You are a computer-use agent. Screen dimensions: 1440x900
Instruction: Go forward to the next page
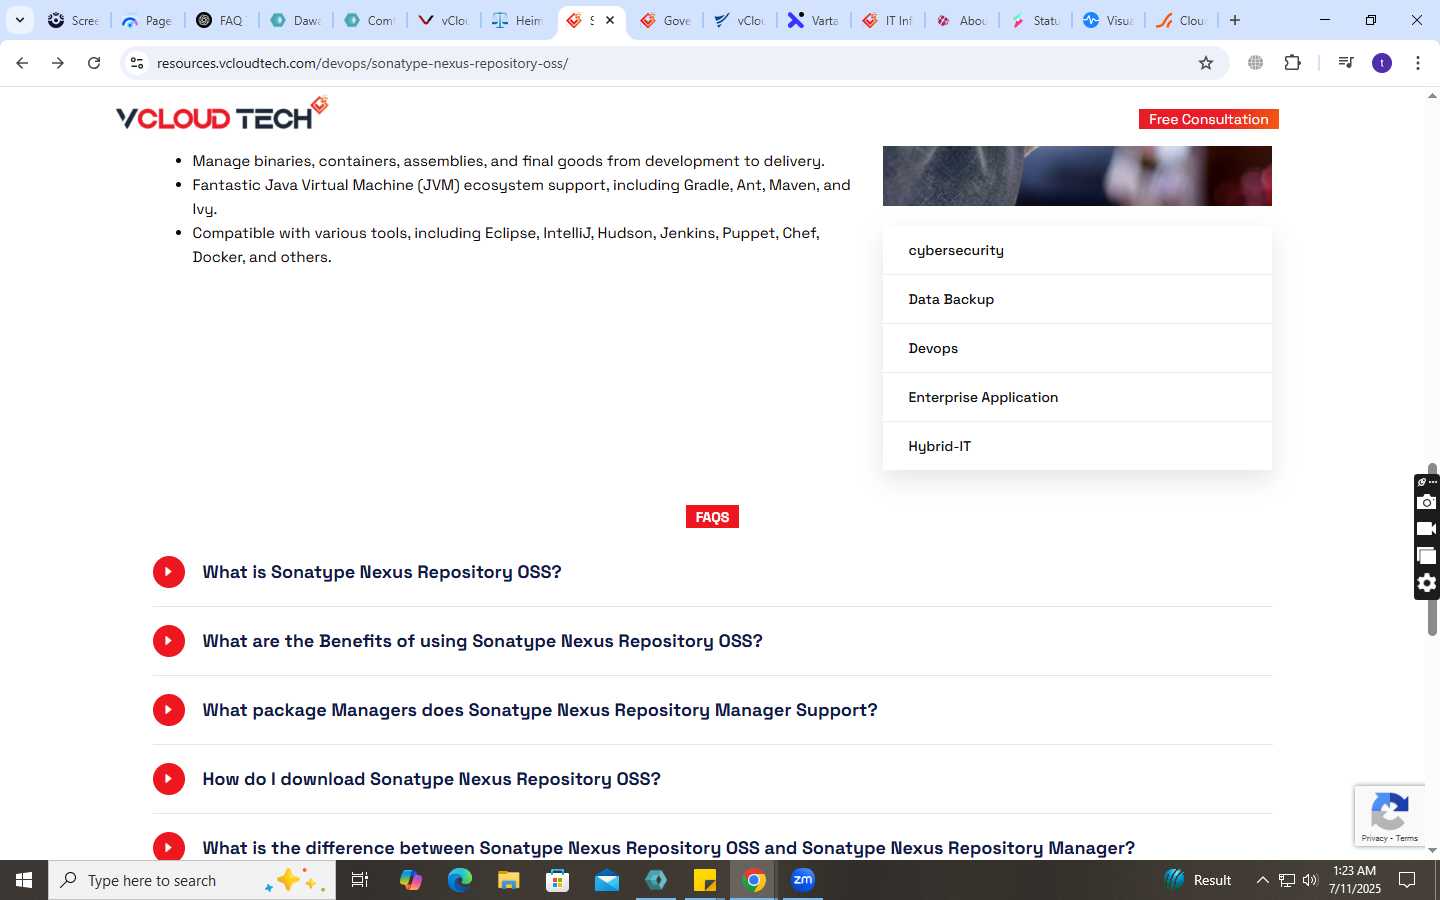58,63
